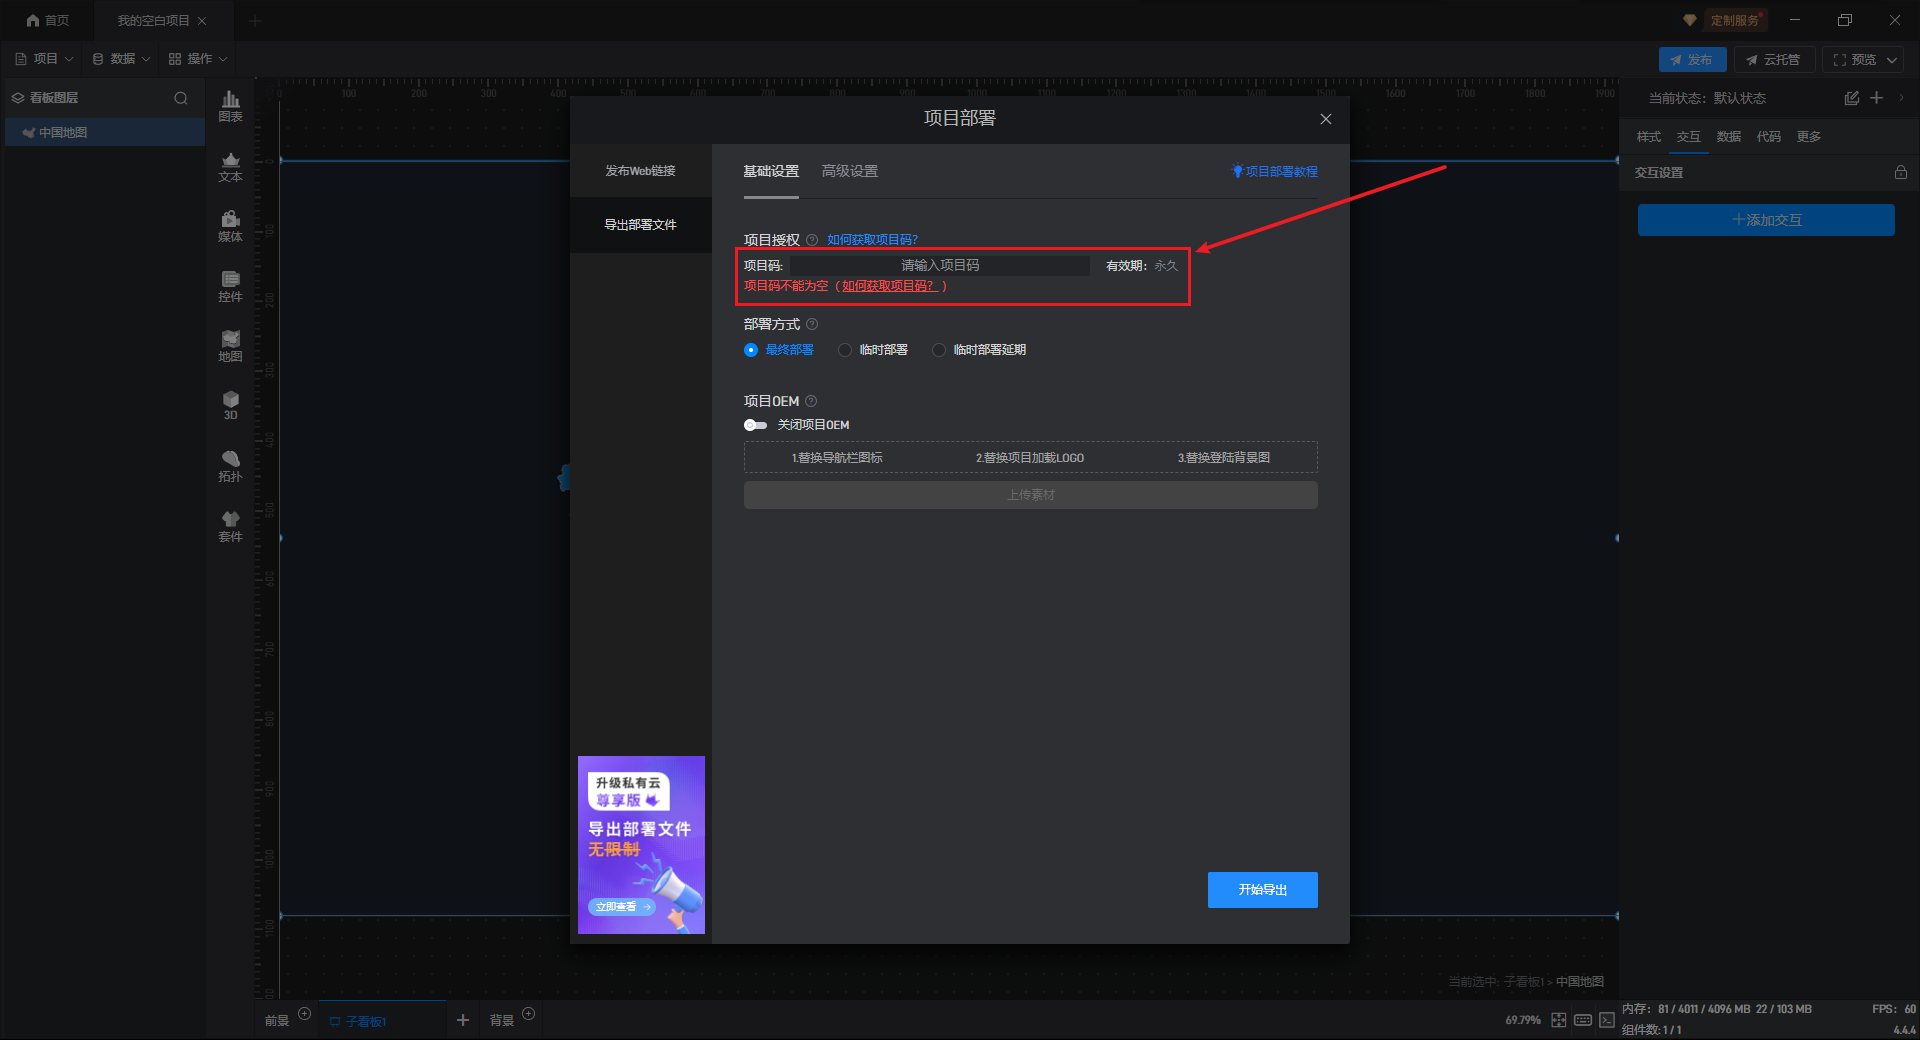This screenshot has height=1040, width=1920.
Task: Click 2.替换项目加载LOGO step
Action: pyautogui.click(x=1030, y=458)
